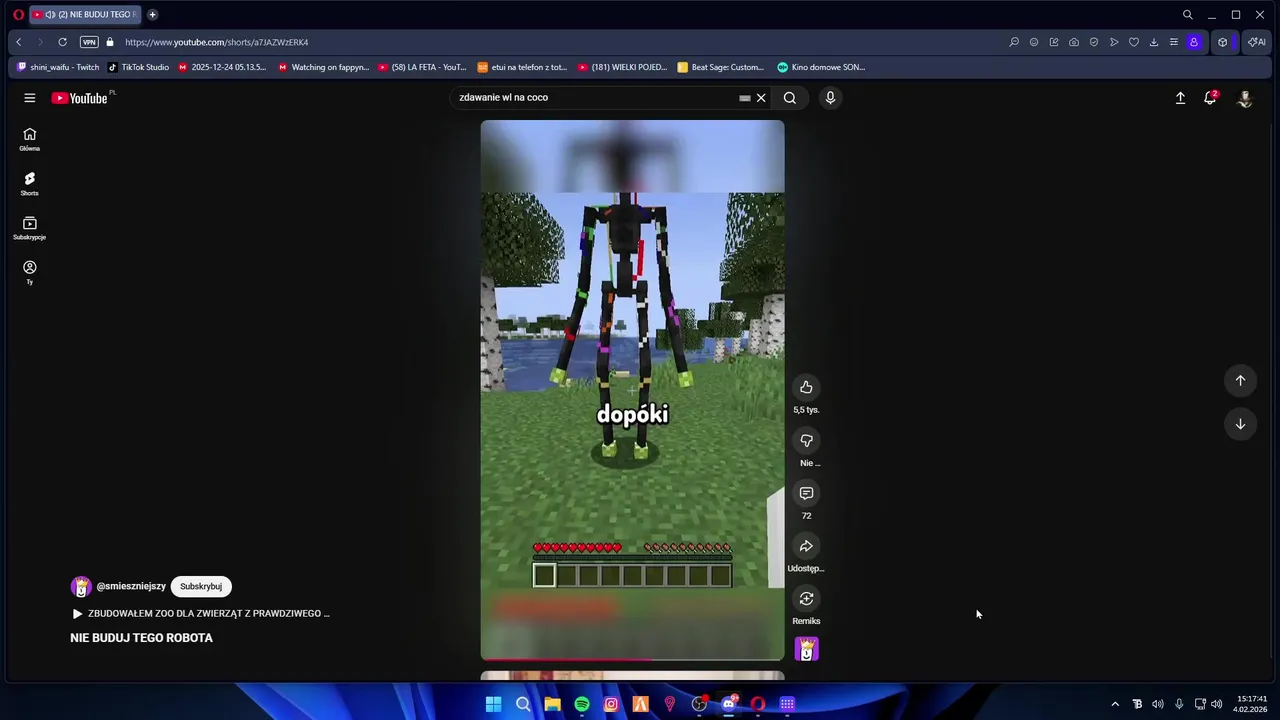Toggle the VPN badge in address bar
Viewport: 1280px width, 720px height.
click(x=89, y=42)
